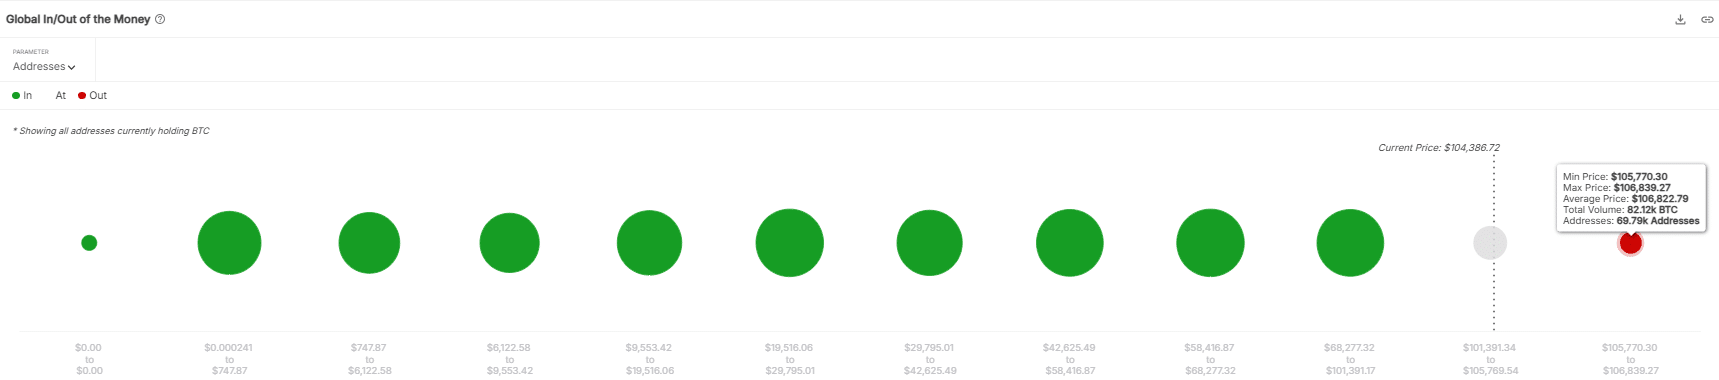Select the bubble for $58,416.87 to $68,277.32
The height and width of the screenshot is (380, 1719).
pyautogui.click(x=1210, y=243)
